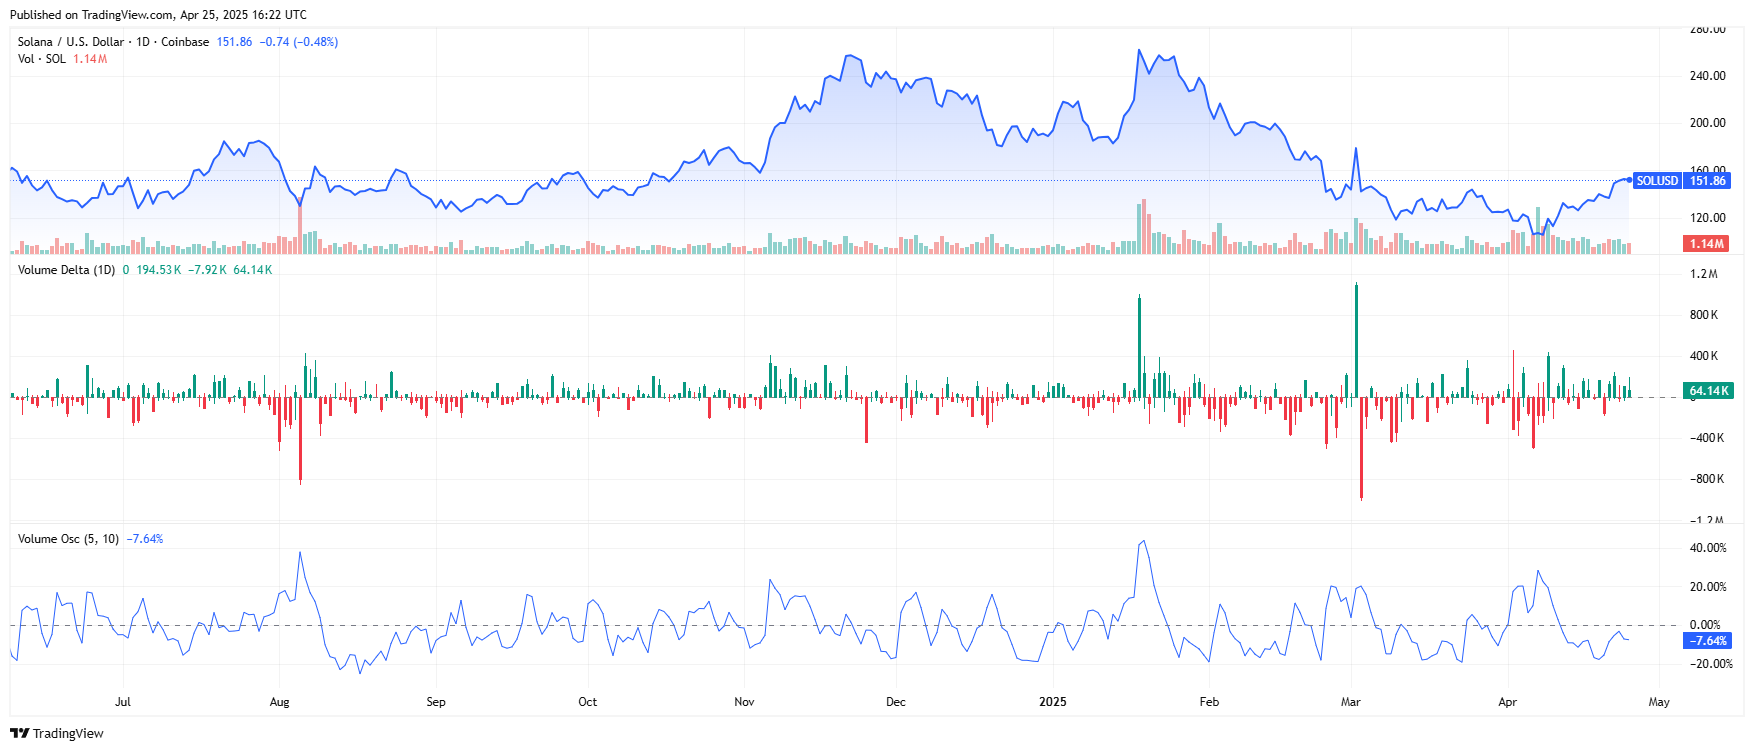The width and height of the screenshot is (1754, 751).
Task: Click the Vol · SOL legend label
Action: [42, 59]
